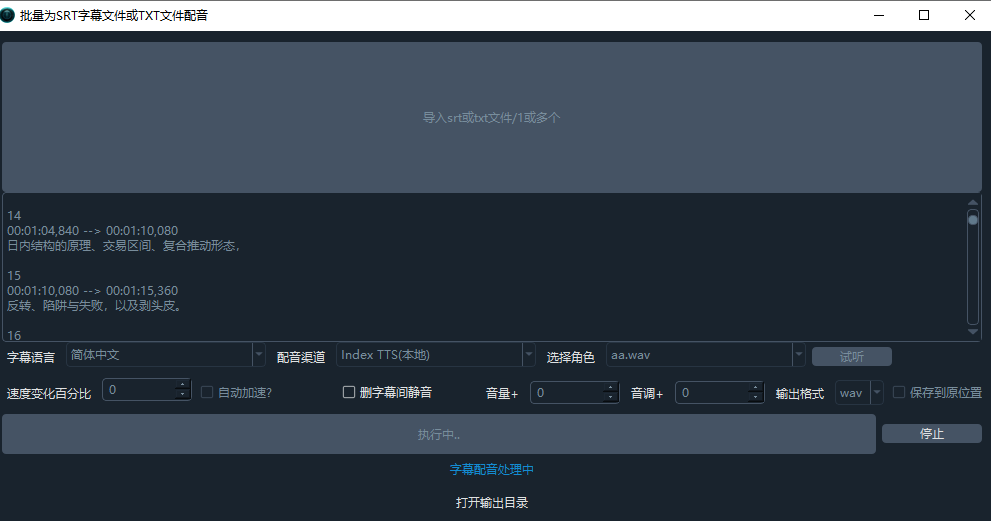The height and width of the screenshot is (521, 991).
Task: Increase speed change percentage with up arrow
Action: pyautogui.click(x=183, y=387)
